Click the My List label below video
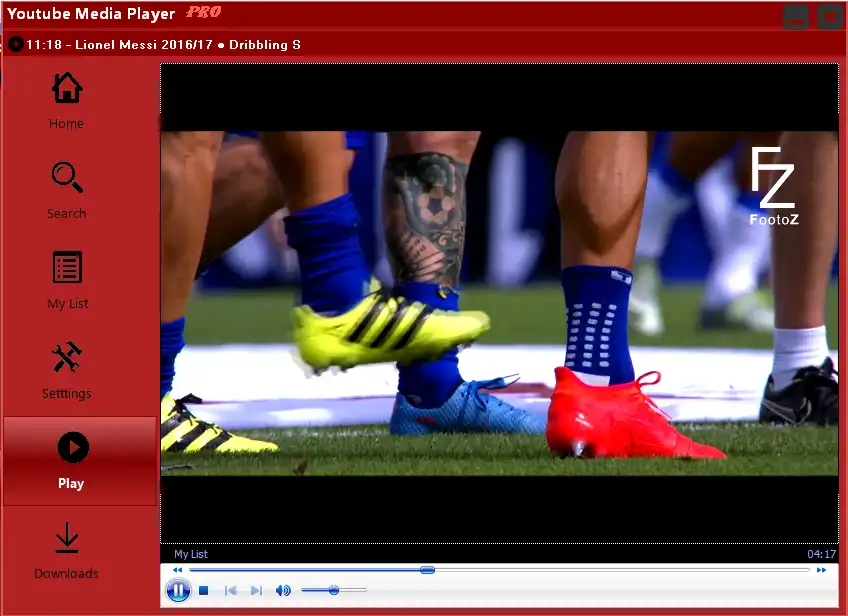848x616 pixels. pyautogui.click(x=191, y=554)
